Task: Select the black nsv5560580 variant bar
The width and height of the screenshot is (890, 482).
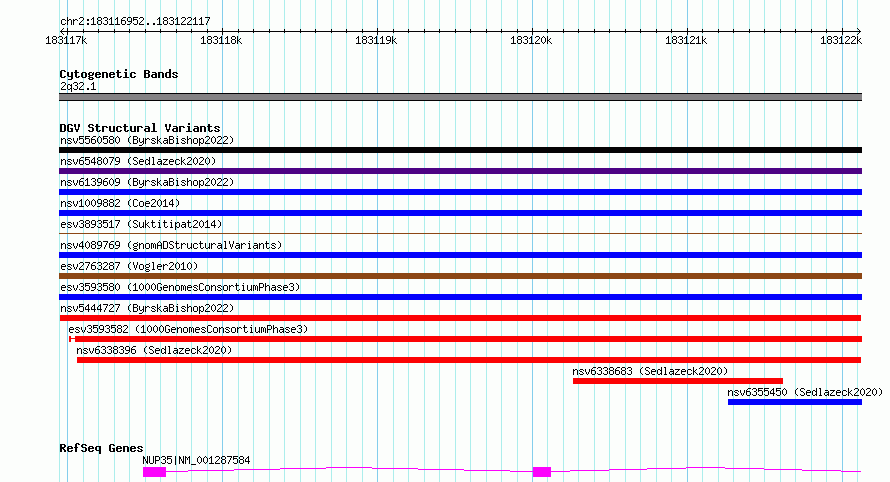Action: click(x=460, y=150)
